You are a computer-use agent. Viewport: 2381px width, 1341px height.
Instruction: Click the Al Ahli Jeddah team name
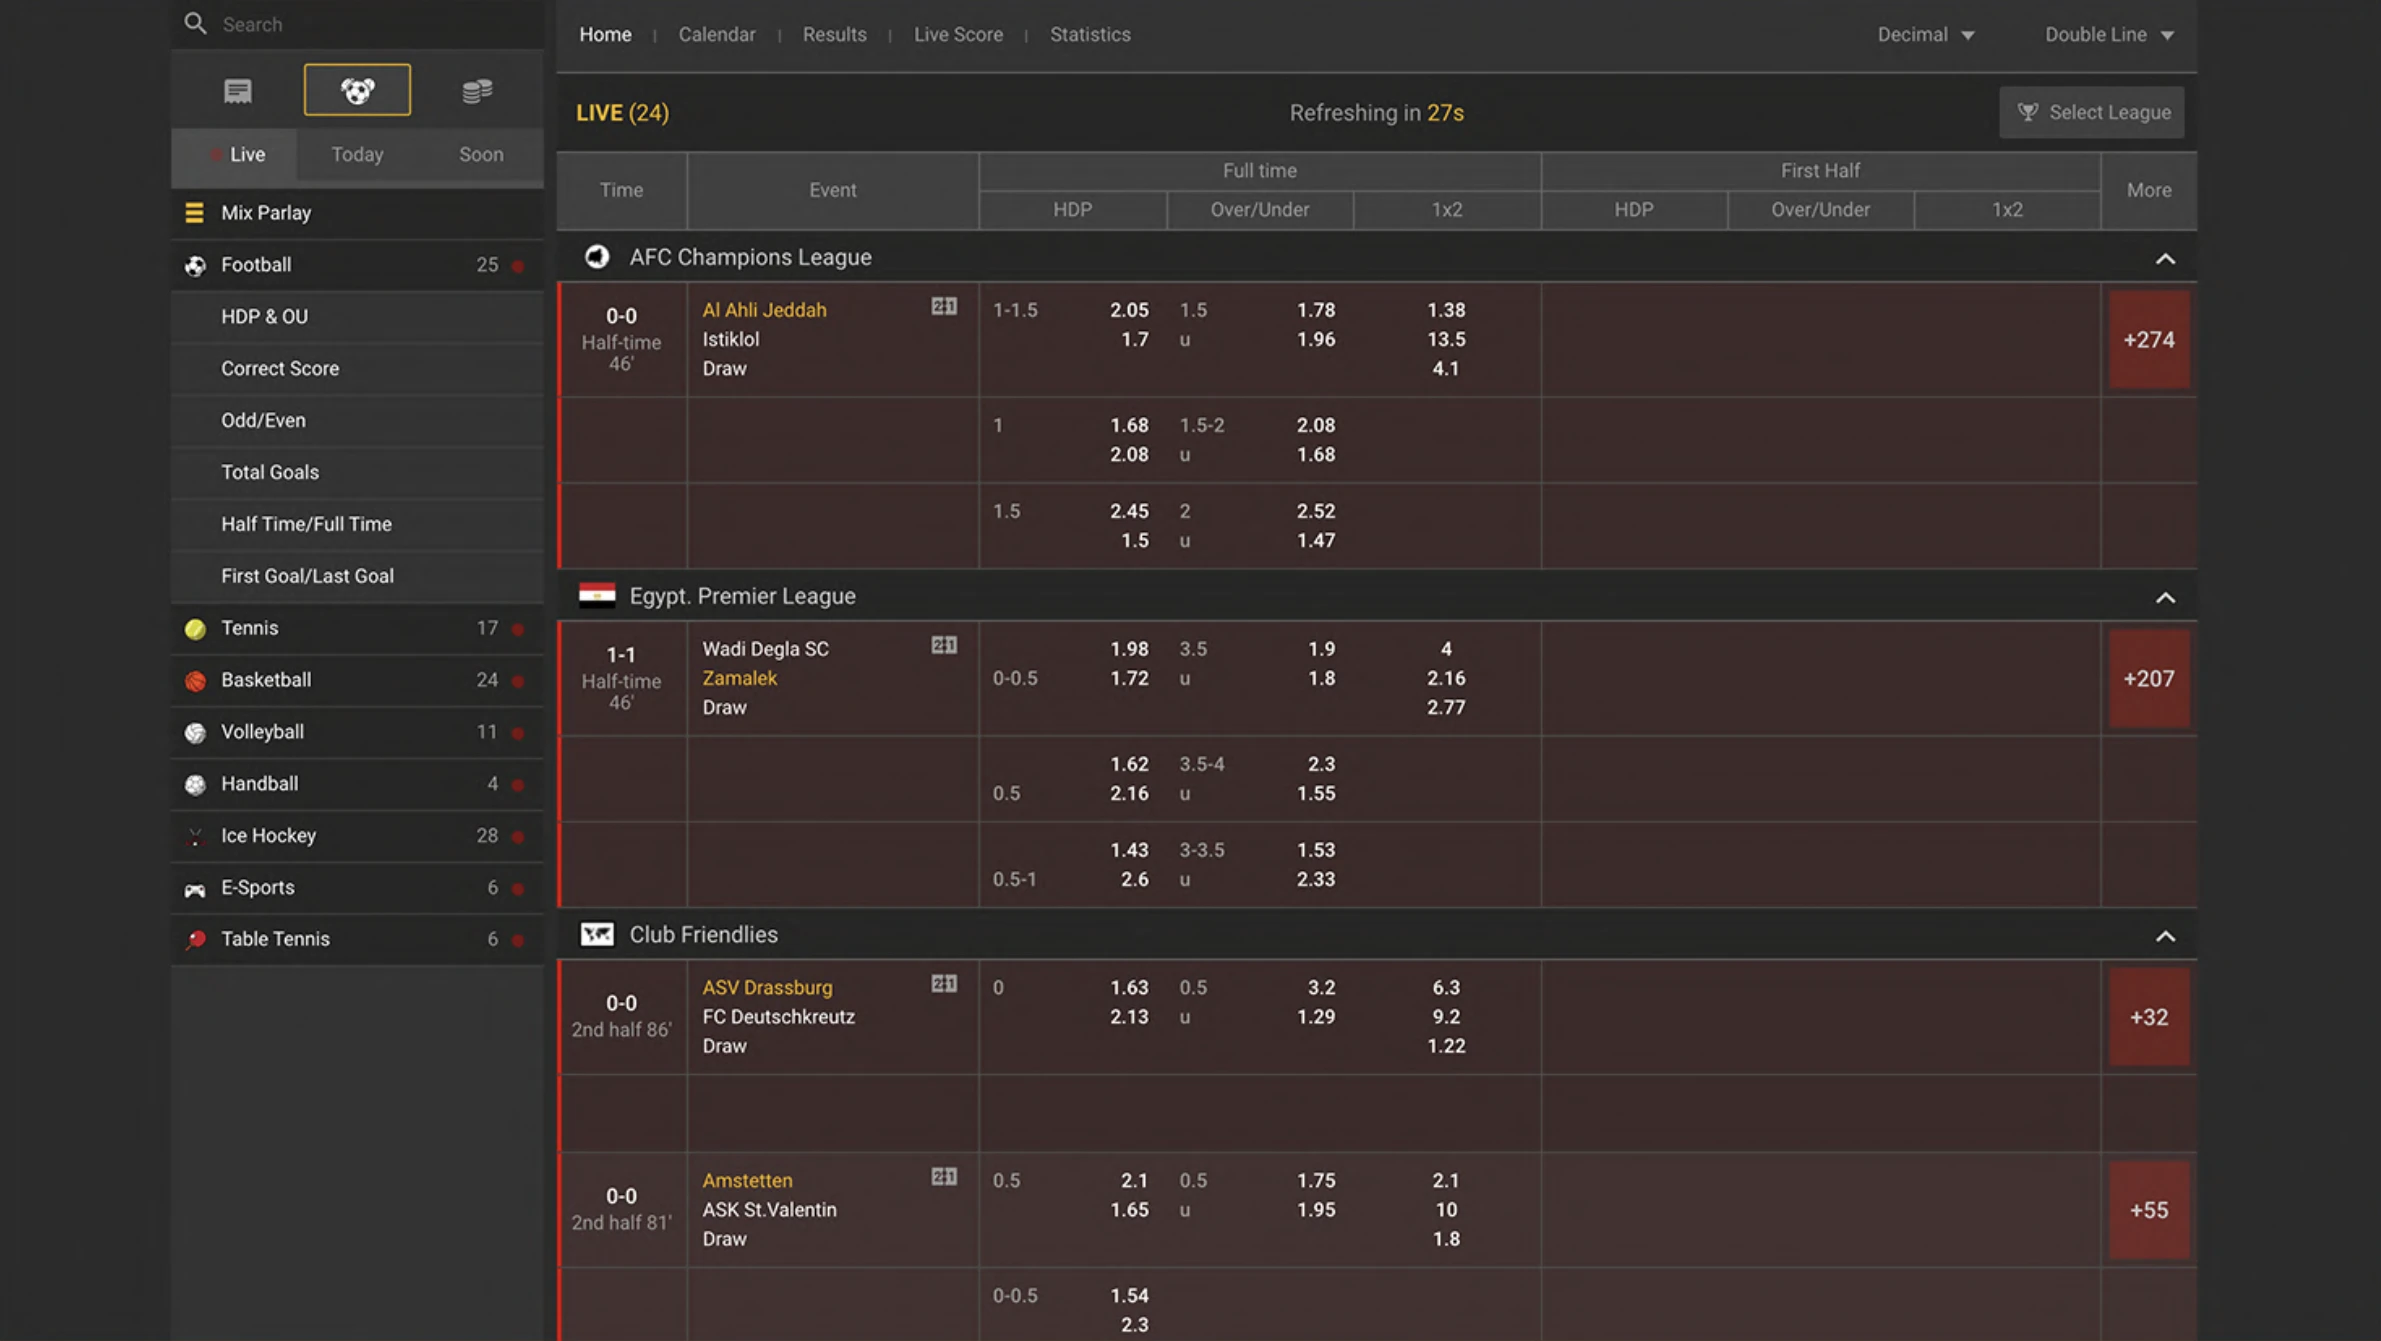[x=764, y=310]
